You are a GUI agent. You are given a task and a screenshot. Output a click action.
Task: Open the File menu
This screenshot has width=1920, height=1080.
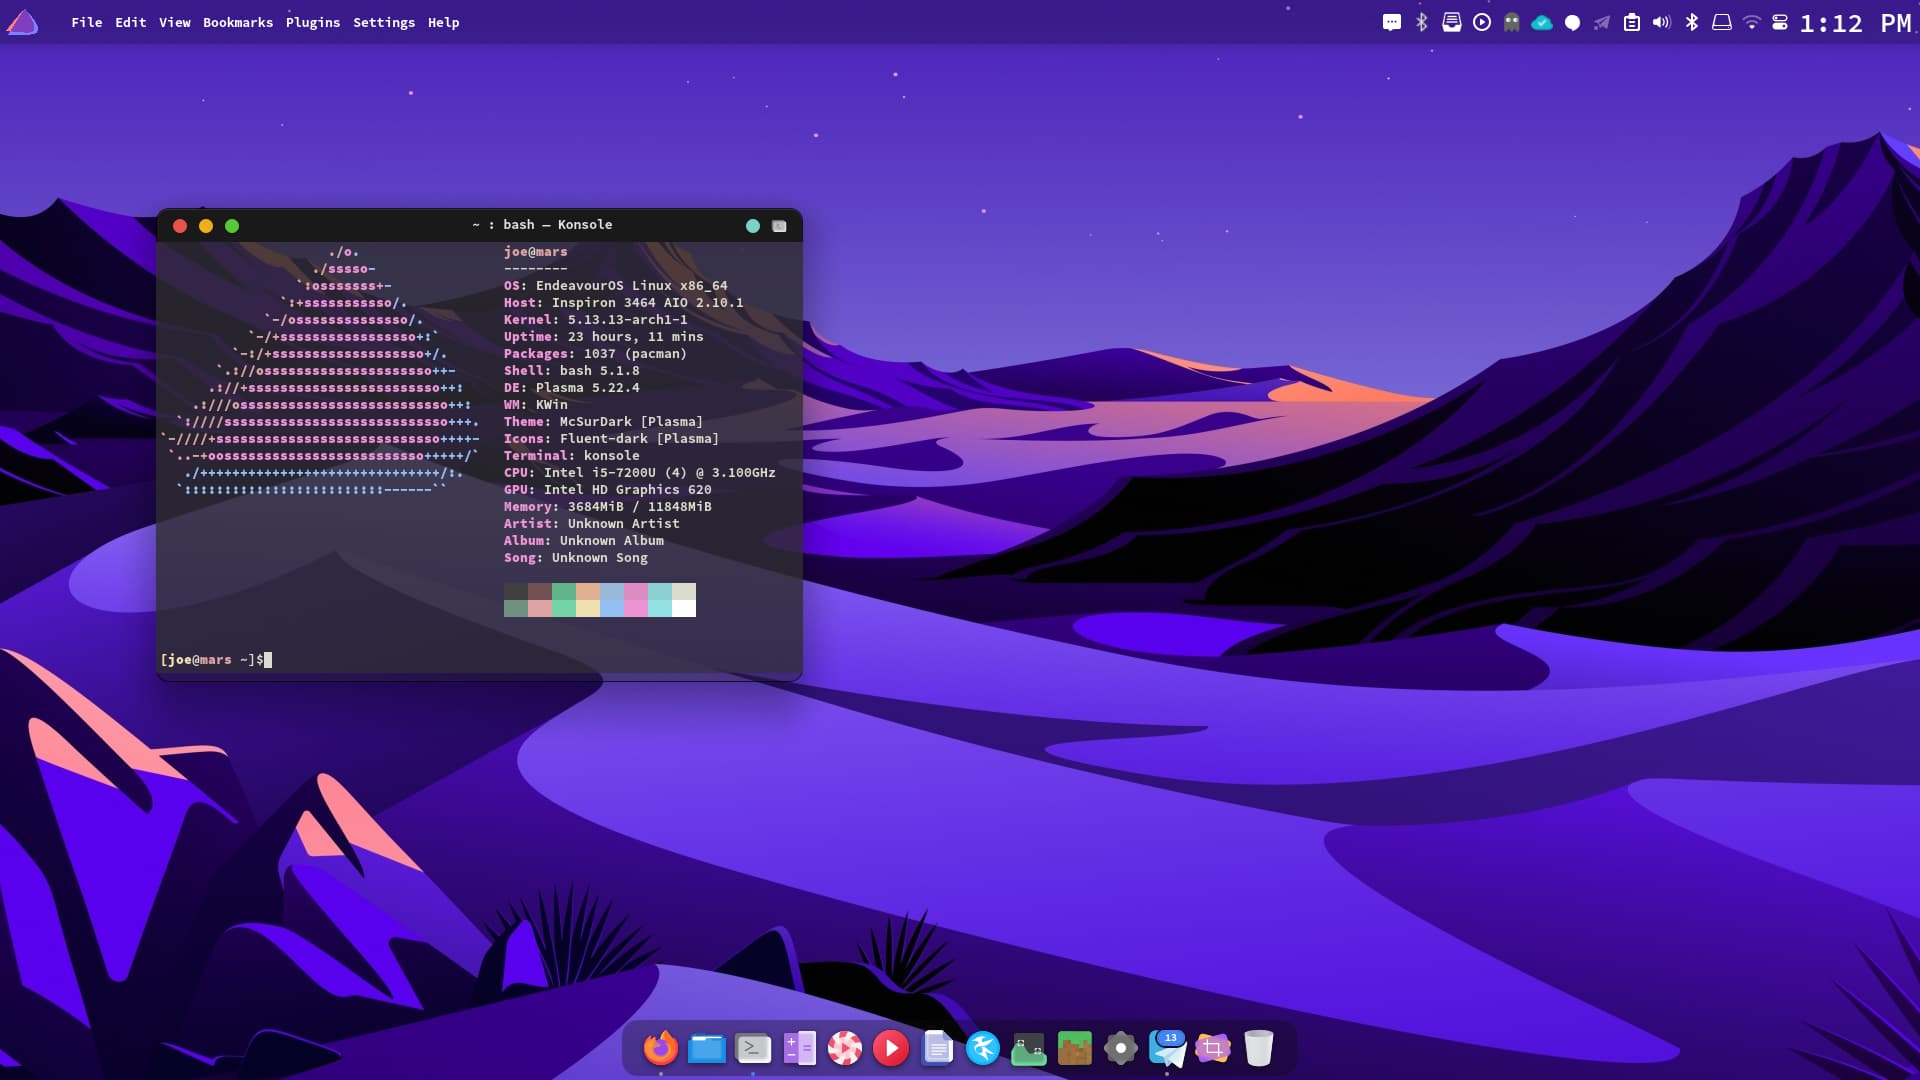click(87, 22)
